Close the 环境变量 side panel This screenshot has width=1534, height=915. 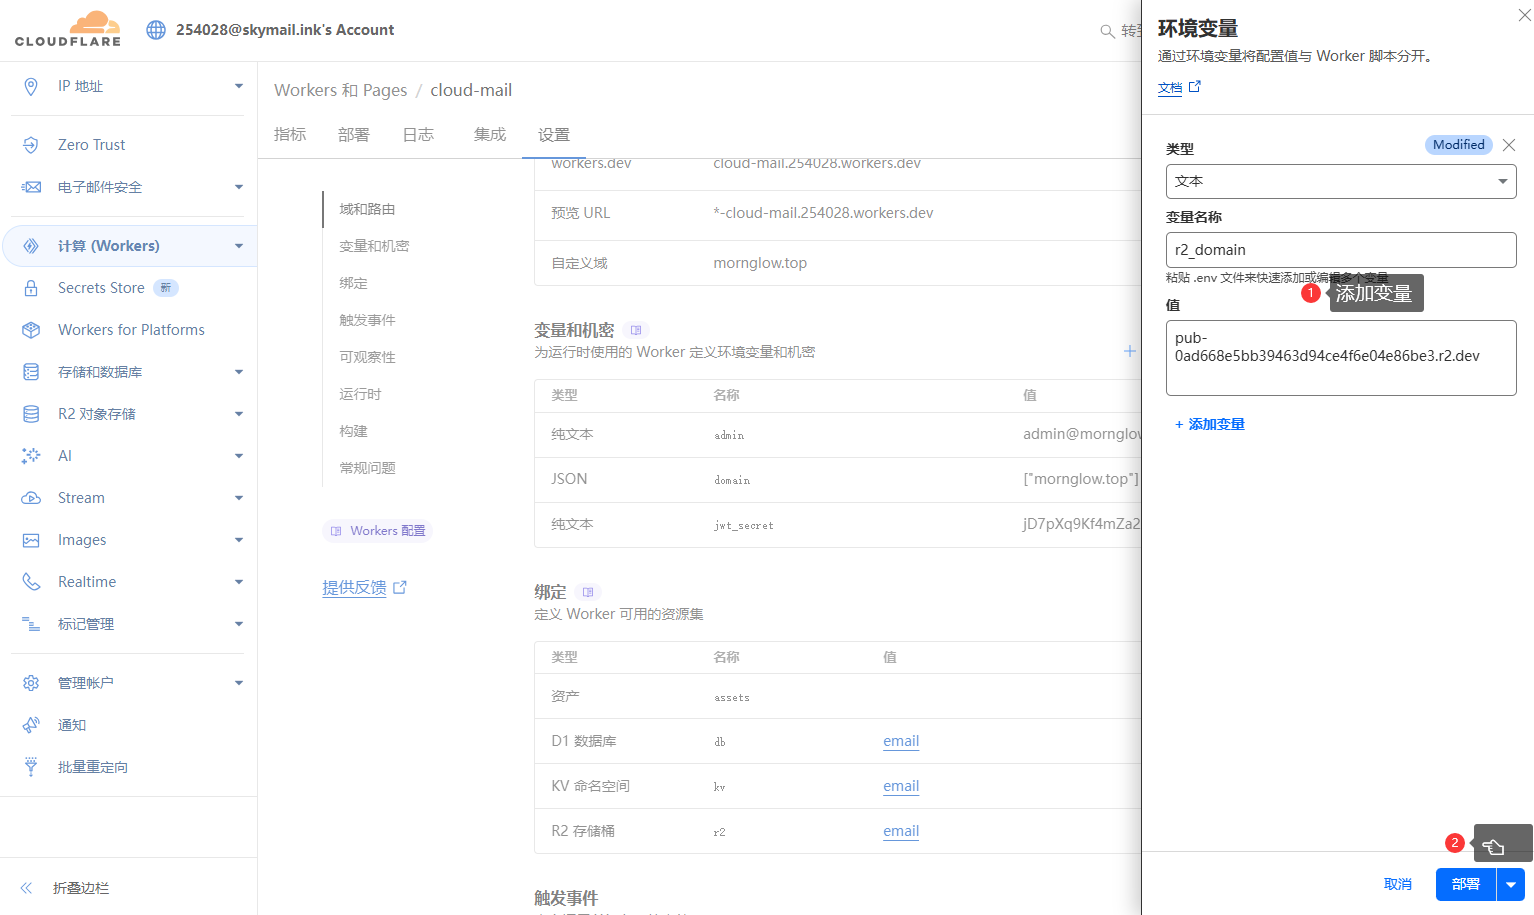click(1524, 15)
